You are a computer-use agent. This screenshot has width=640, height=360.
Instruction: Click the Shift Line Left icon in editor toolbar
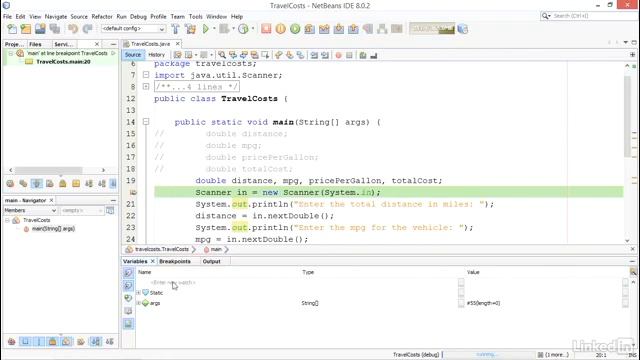click(314, 55)
